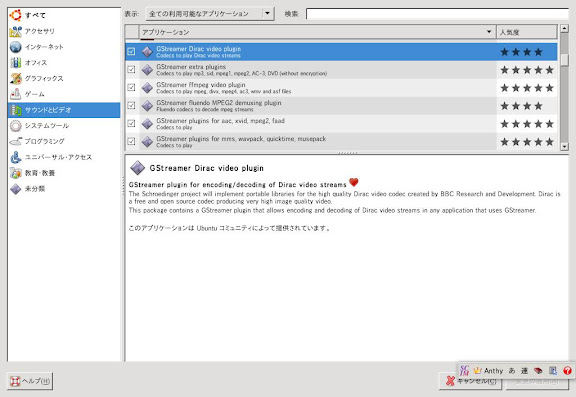Screen dimensions: 576x397
Task: Open the 未分類 category
Action: coord(64,189)
